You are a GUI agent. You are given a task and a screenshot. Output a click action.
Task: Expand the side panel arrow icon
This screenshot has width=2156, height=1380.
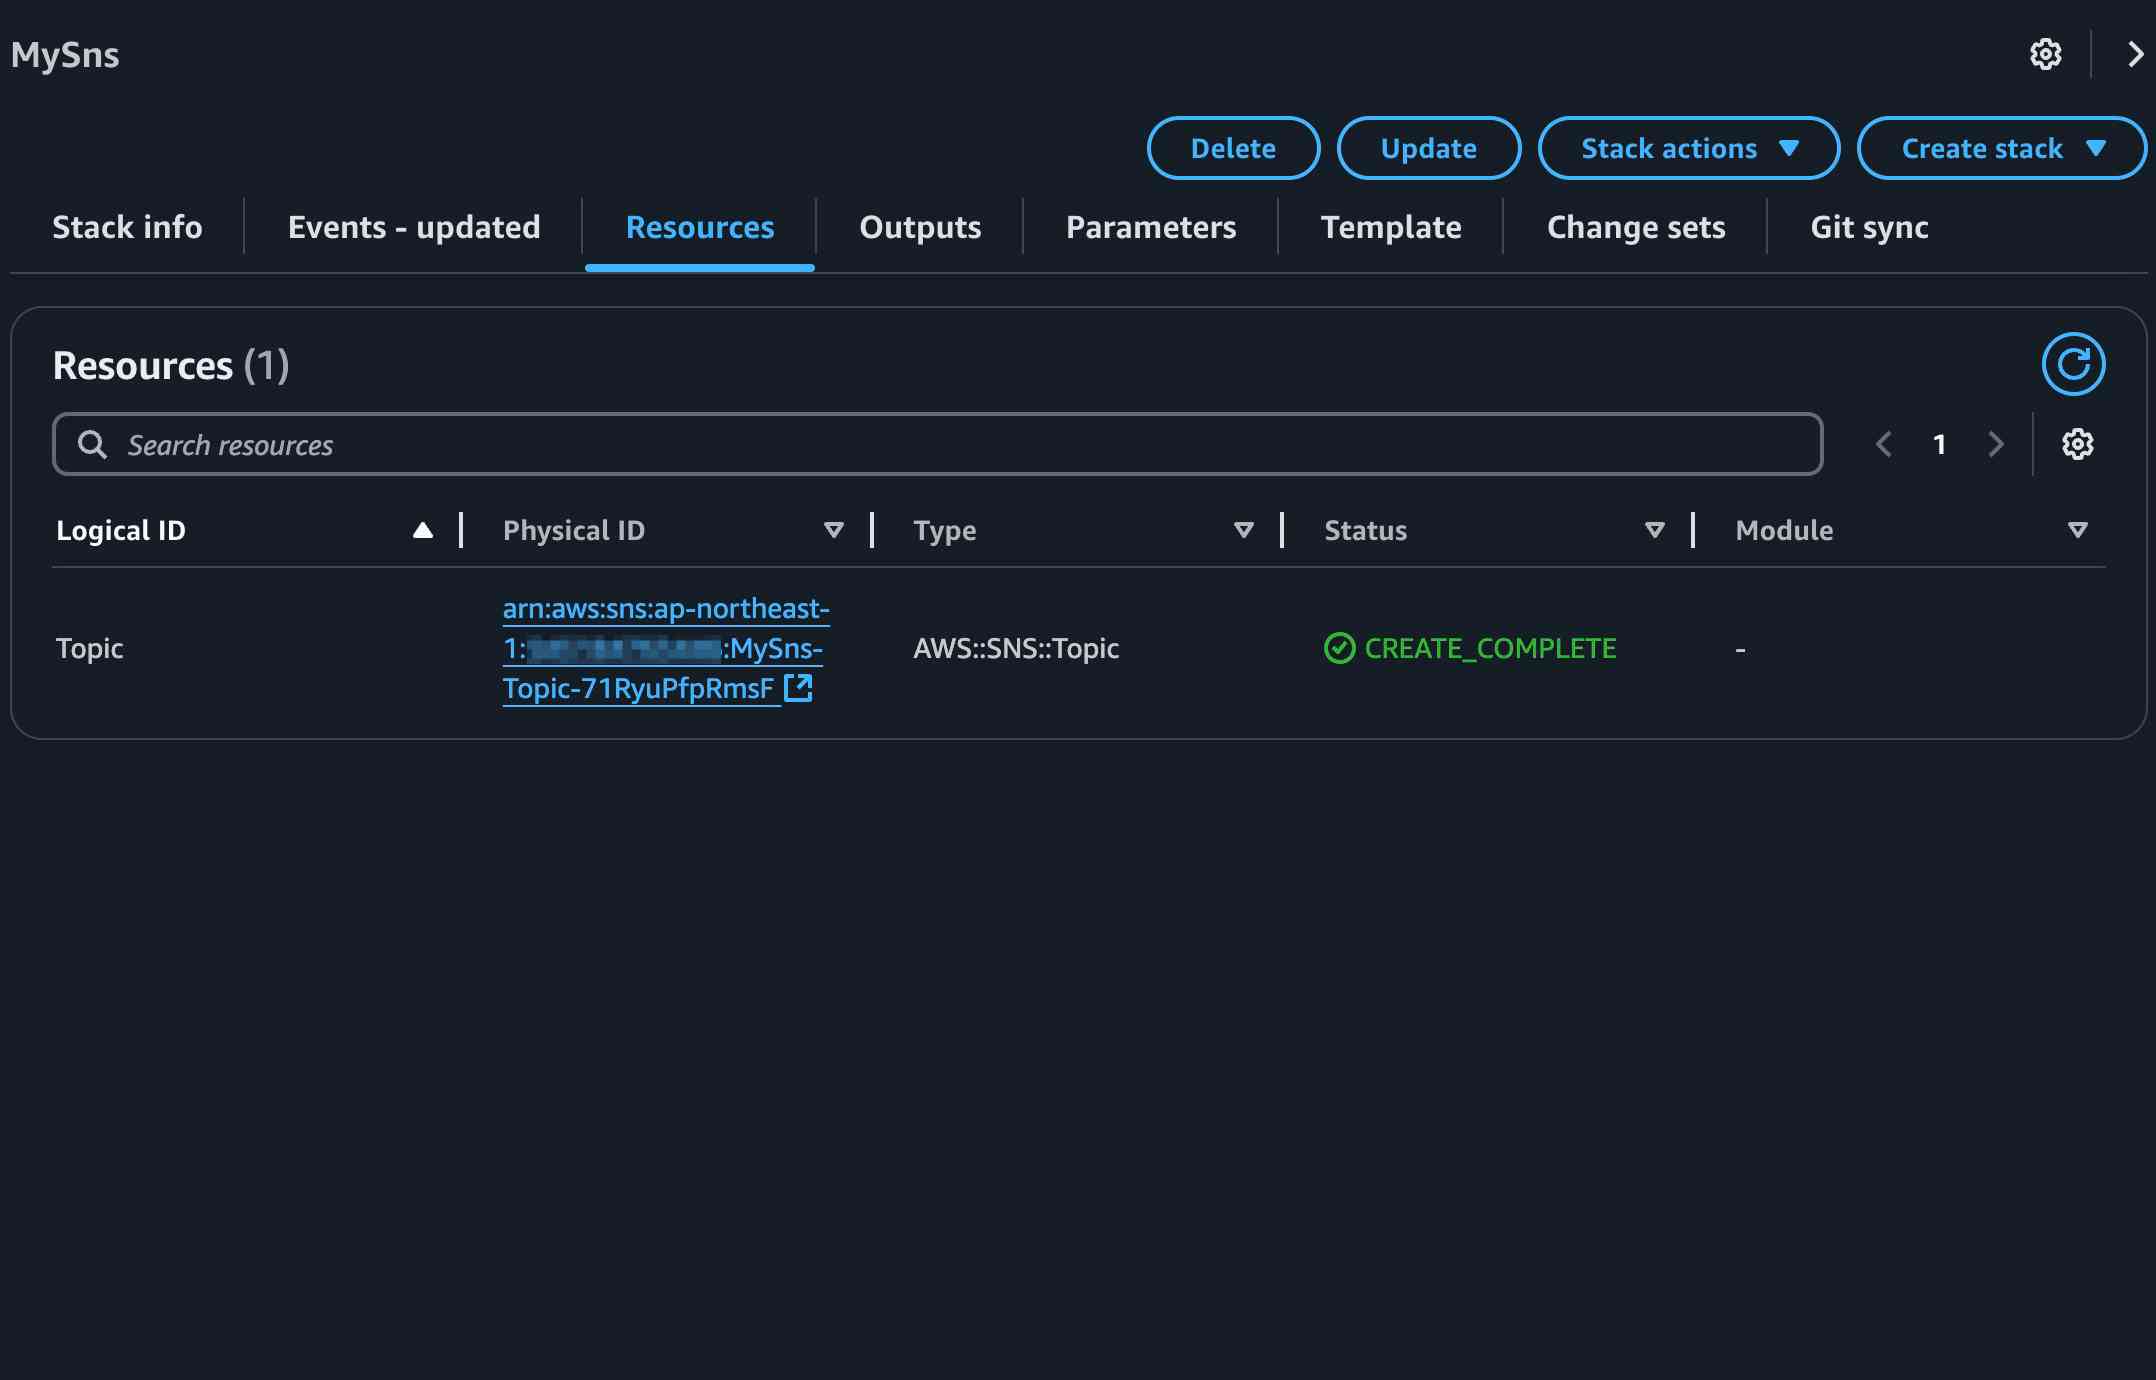pyautogui.click(x=2134, y=54)
